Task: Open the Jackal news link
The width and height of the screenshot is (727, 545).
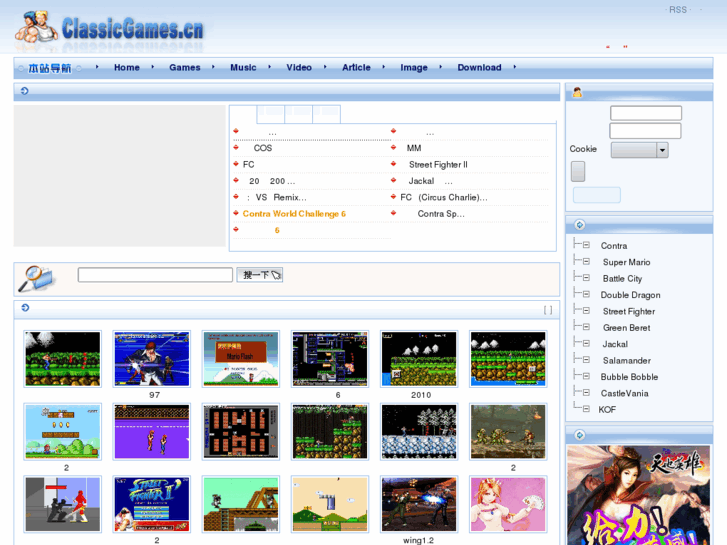Action: coord(430,181)
